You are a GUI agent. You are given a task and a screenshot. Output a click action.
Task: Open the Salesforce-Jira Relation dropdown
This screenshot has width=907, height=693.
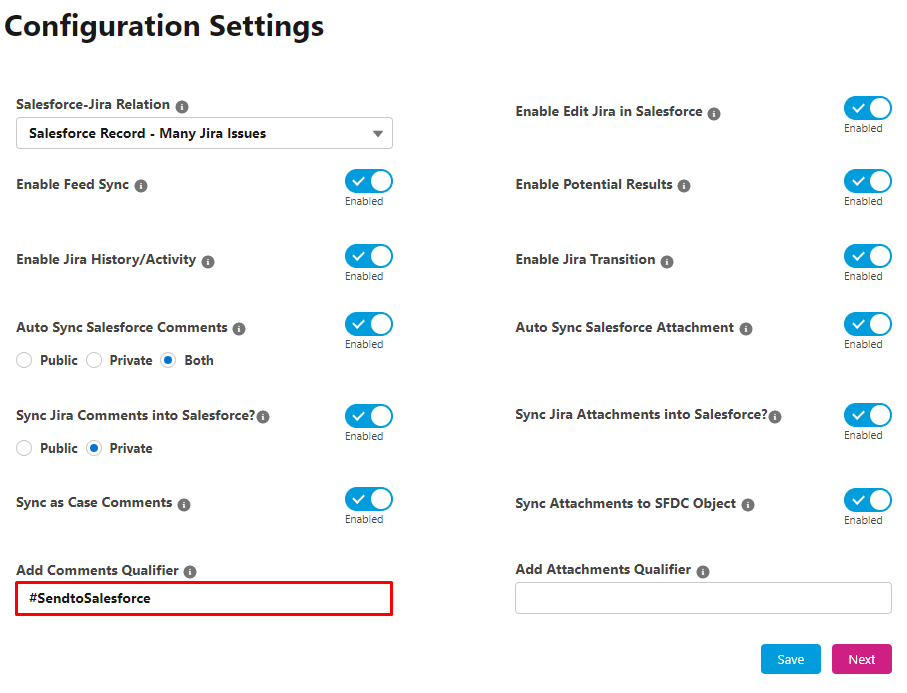[204, 133]
